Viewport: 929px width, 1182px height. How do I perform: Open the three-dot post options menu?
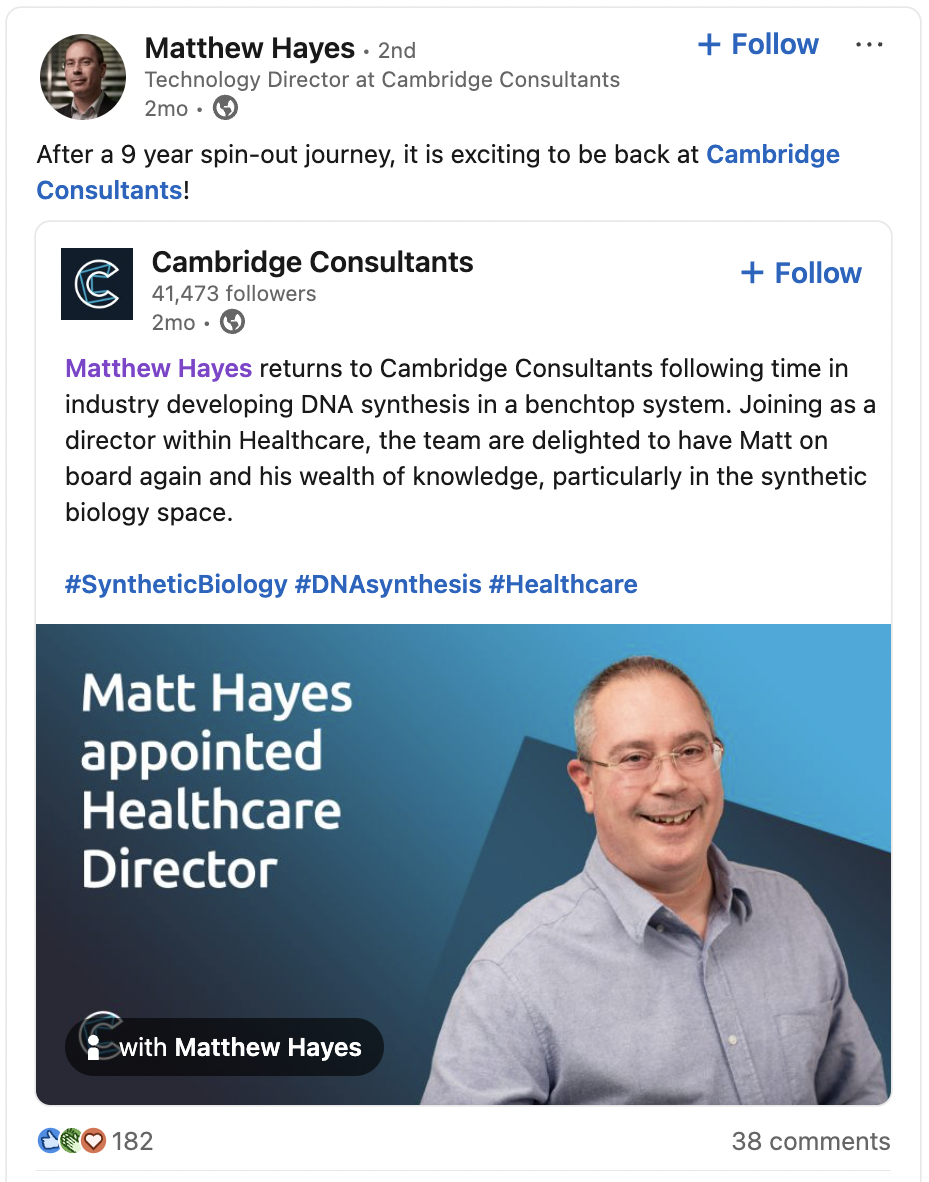[869, 45]
